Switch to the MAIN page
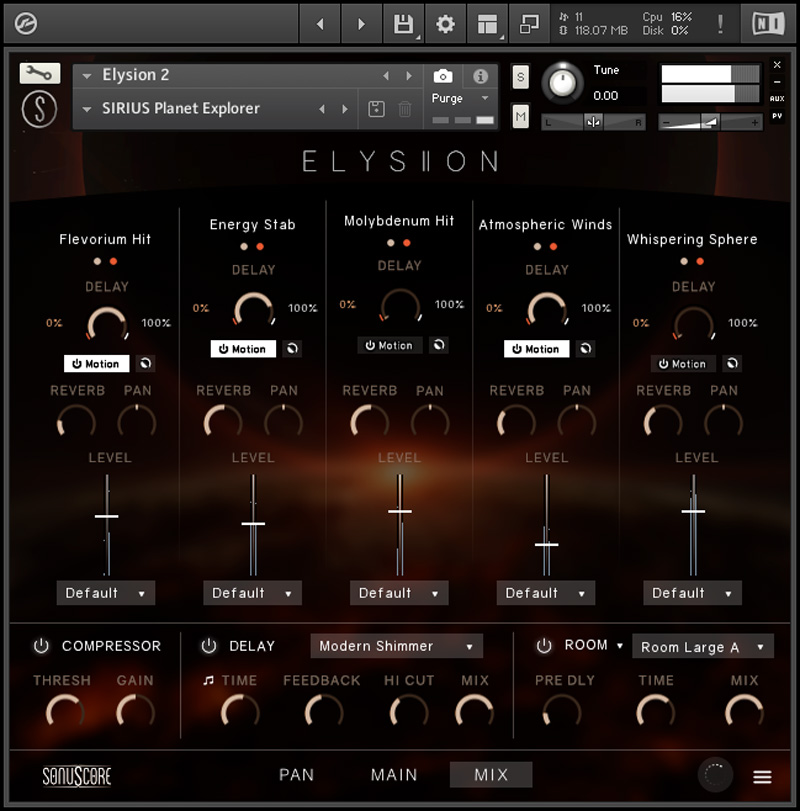Screen dimensions: 800x811 (394, 774)
